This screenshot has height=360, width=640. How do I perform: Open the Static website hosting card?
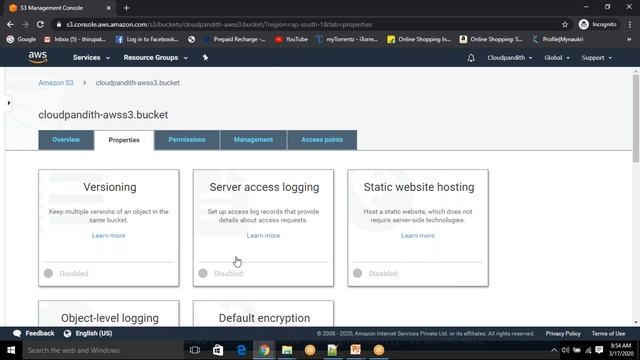click(418, 228)
